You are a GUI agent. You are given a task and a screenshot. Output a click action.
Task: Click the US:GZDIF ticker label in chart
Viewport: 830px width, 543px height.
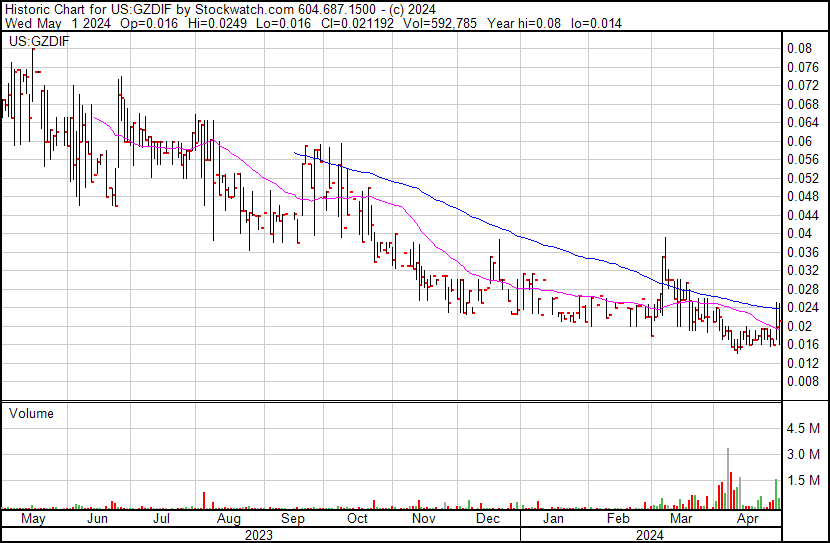click(36, 42)
